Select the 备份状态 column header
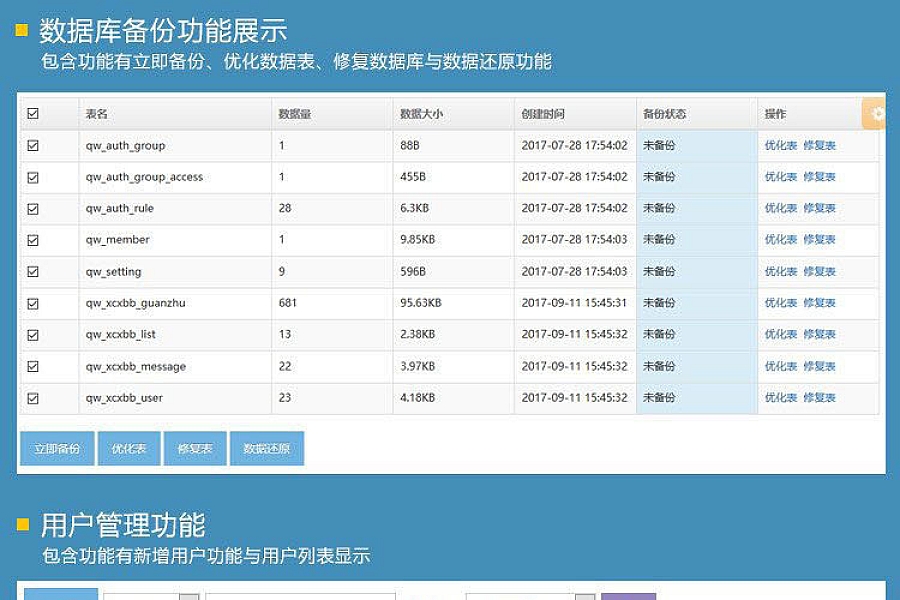The height and width of the screenshot is (600, 900). [x=664, y=115]
